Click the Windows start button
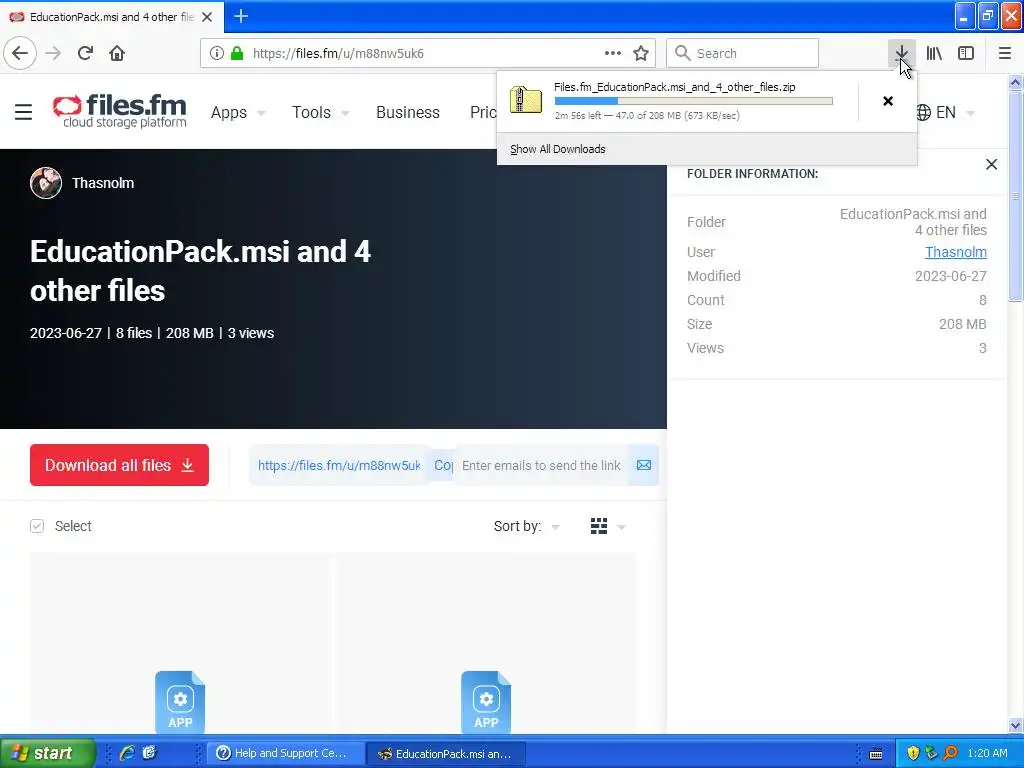The width and height of the screenshot is (1024, 768). click(x=47, y=753)
